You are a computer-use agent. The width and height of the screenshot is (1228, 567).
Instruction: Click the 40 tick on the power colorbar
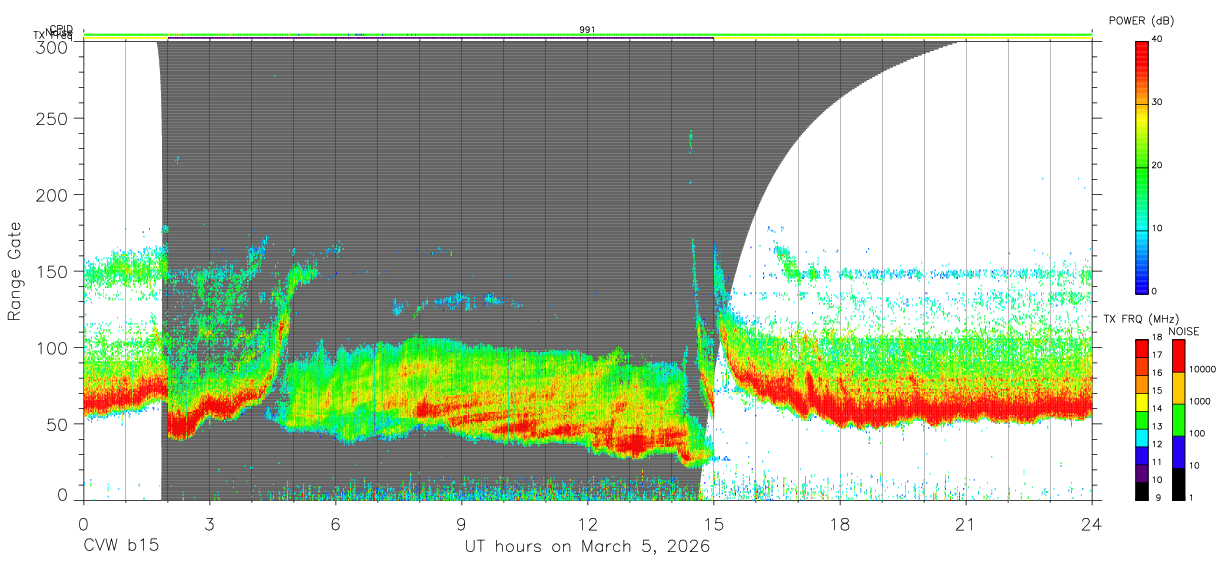[1159, 39]
